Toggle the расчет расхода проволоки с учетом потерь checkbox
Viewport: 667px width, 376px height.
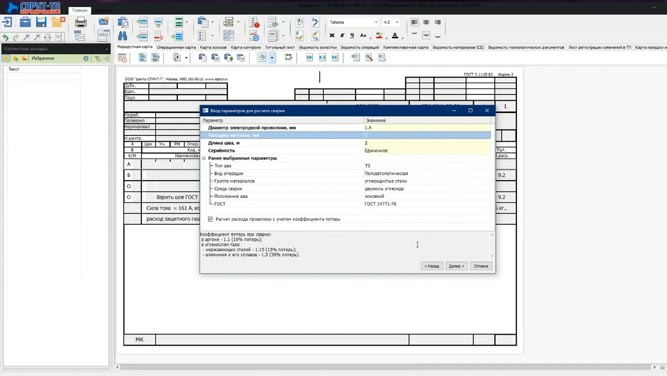pyautogui.click(x=210, y=219)
